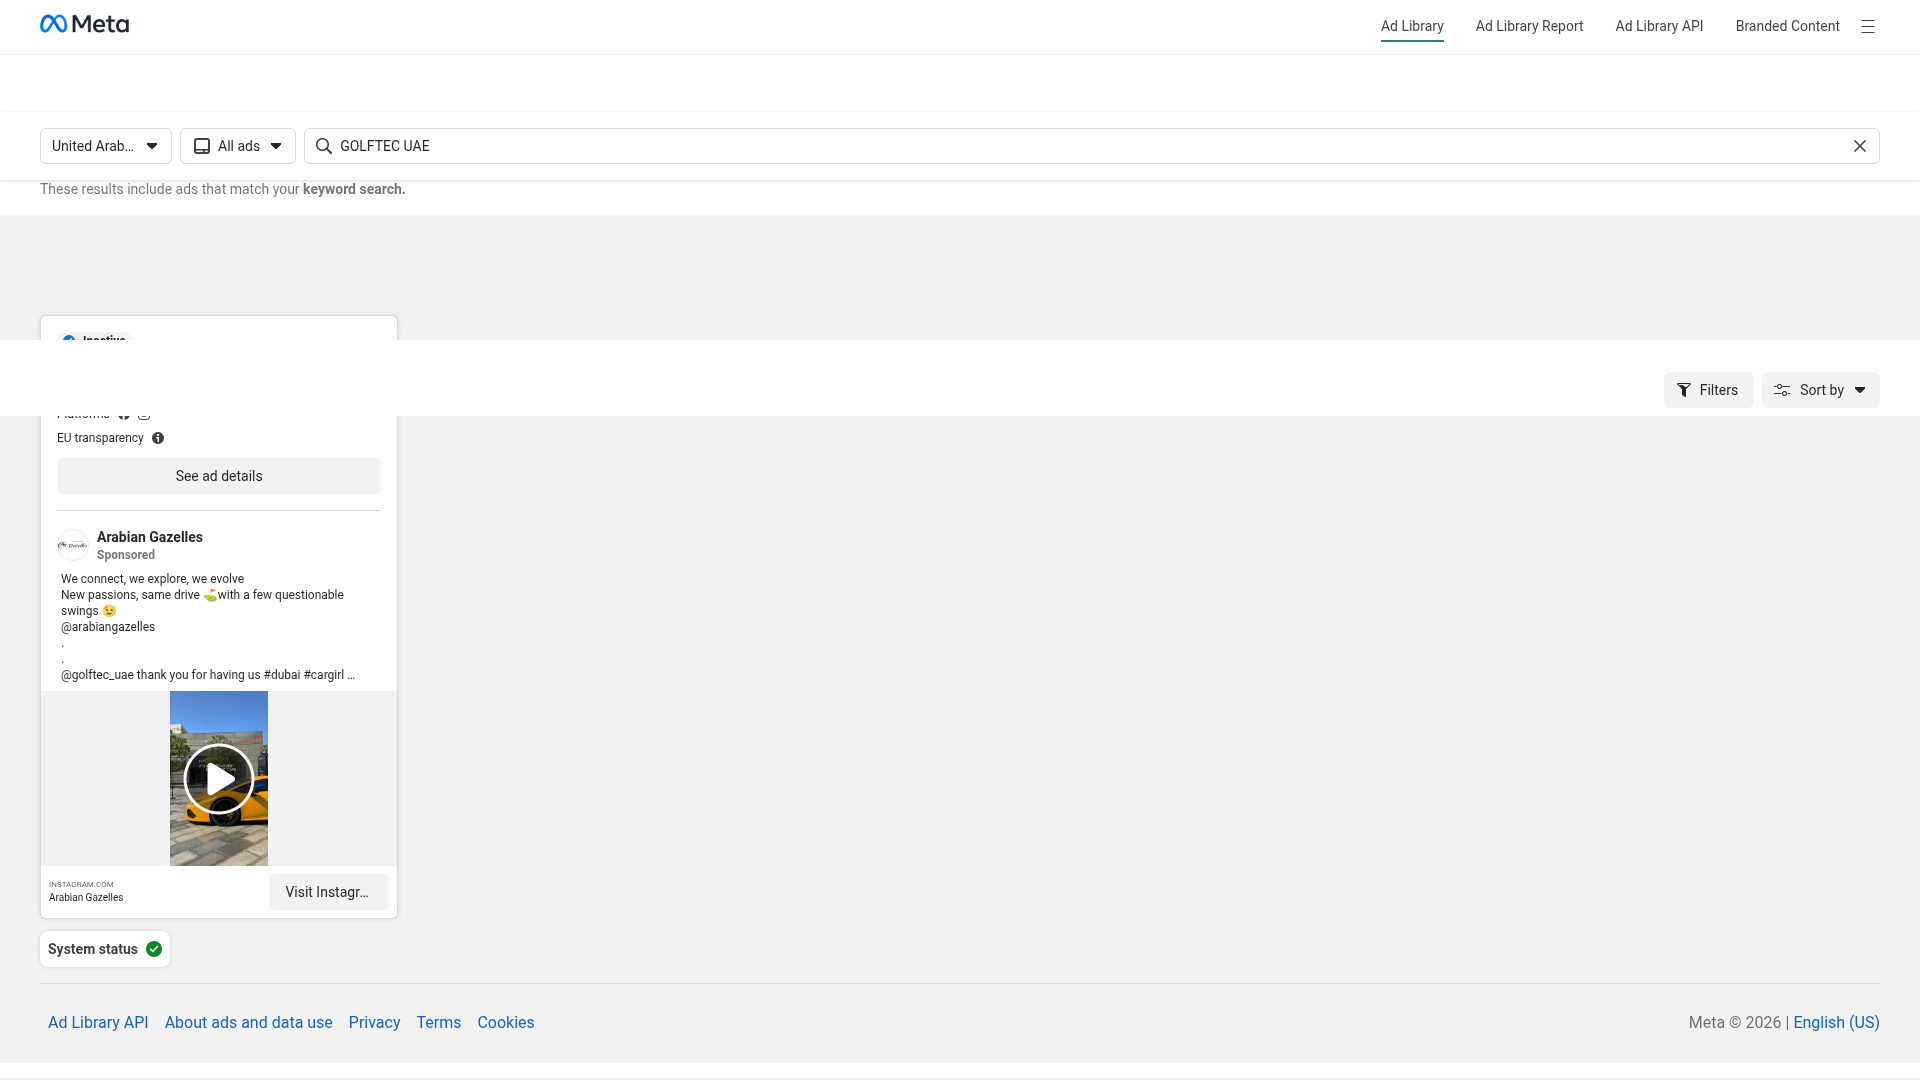
Task: Click the EU transparency info icon
Action: click(158, 438)
